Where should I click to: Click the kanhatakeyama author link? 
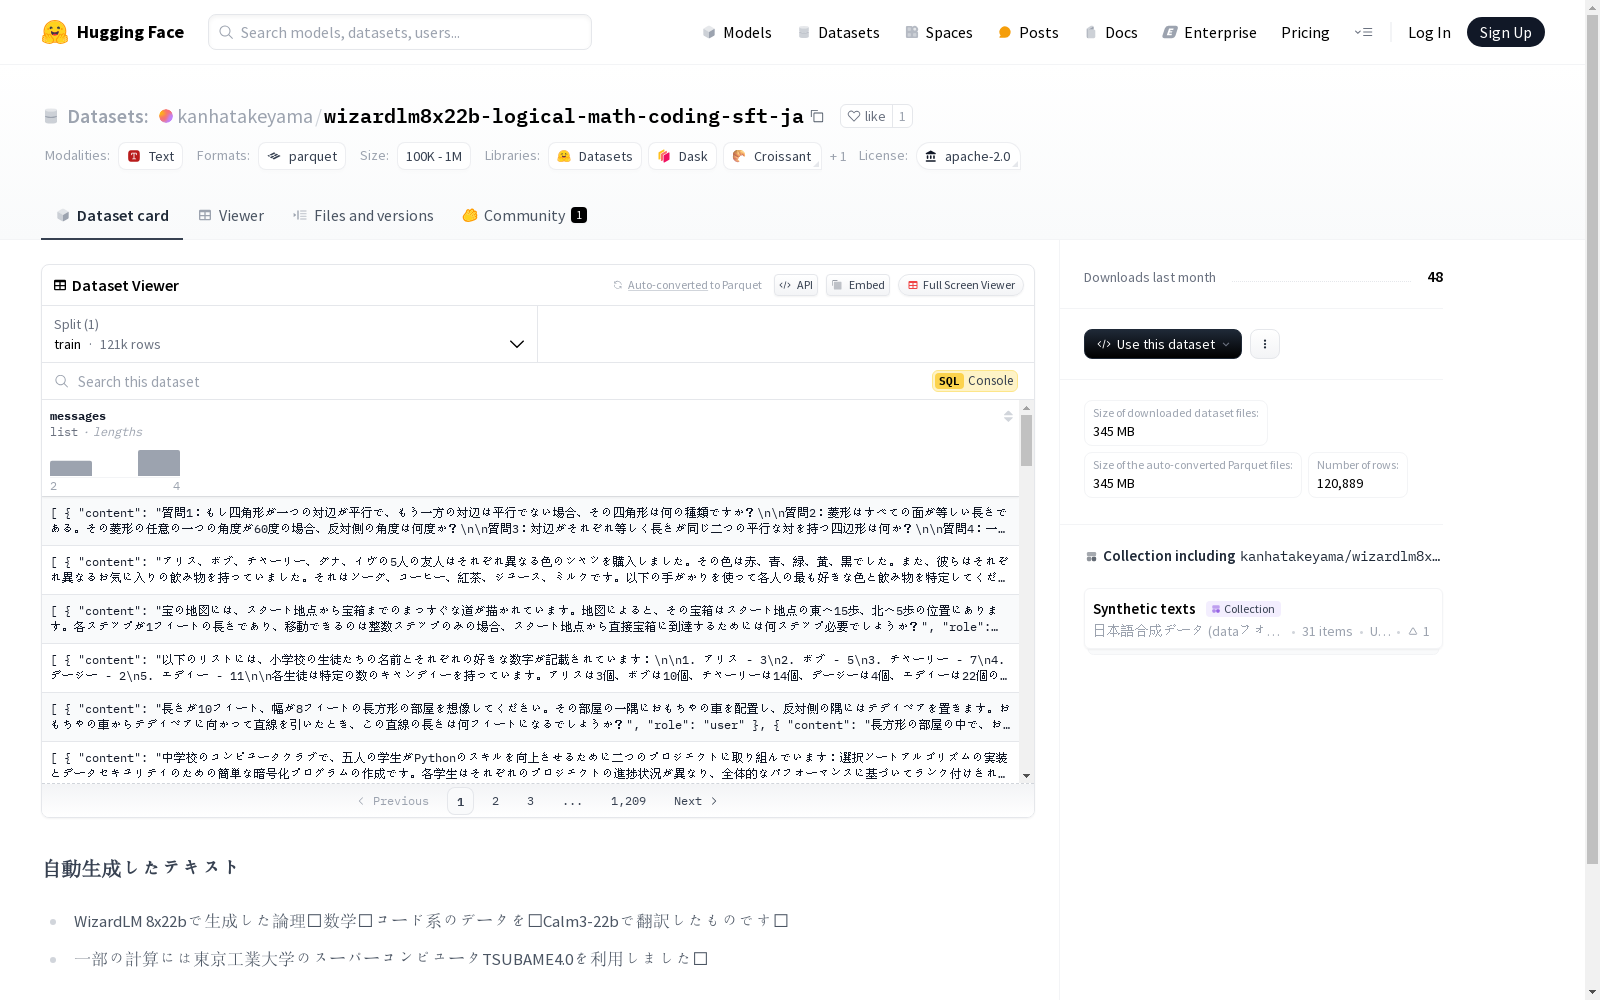(x=245, y=116)
